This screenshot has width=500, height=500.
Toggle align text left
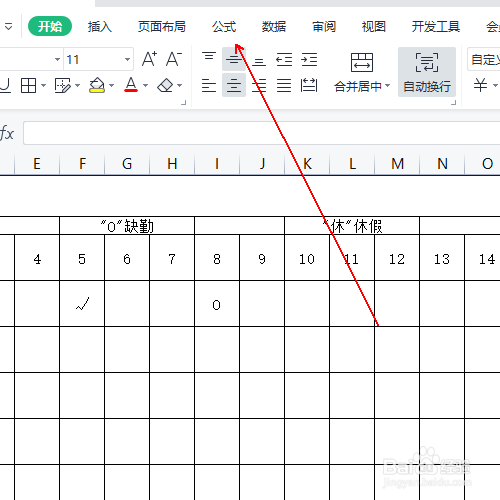[209, 85]
